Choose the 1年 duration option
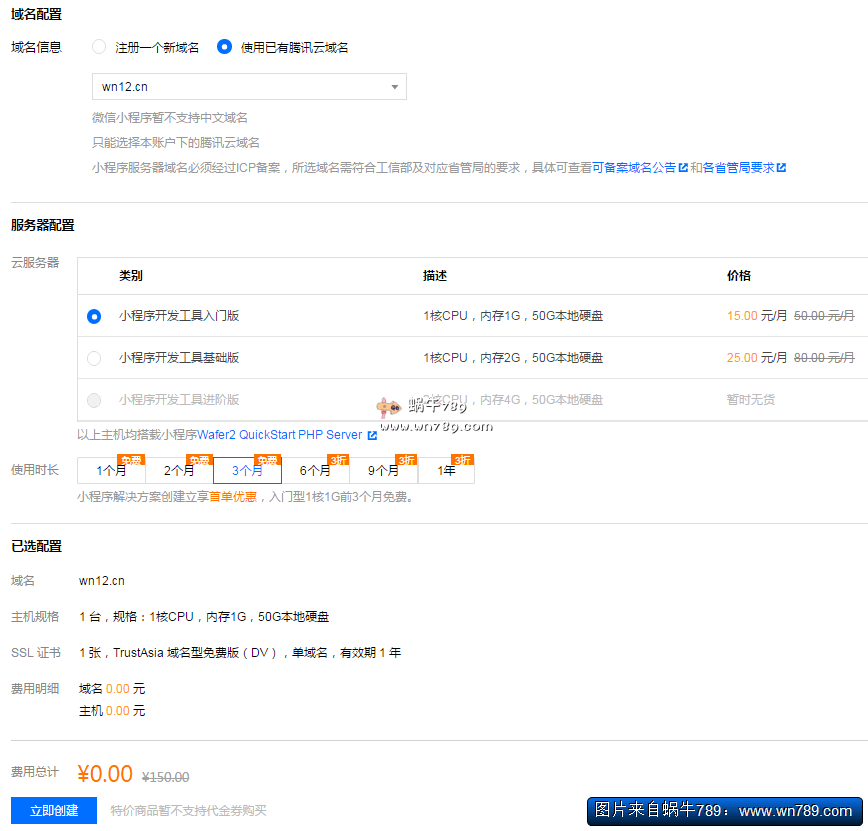This screenshot has width=868, height=831. [x=446, y=470]
